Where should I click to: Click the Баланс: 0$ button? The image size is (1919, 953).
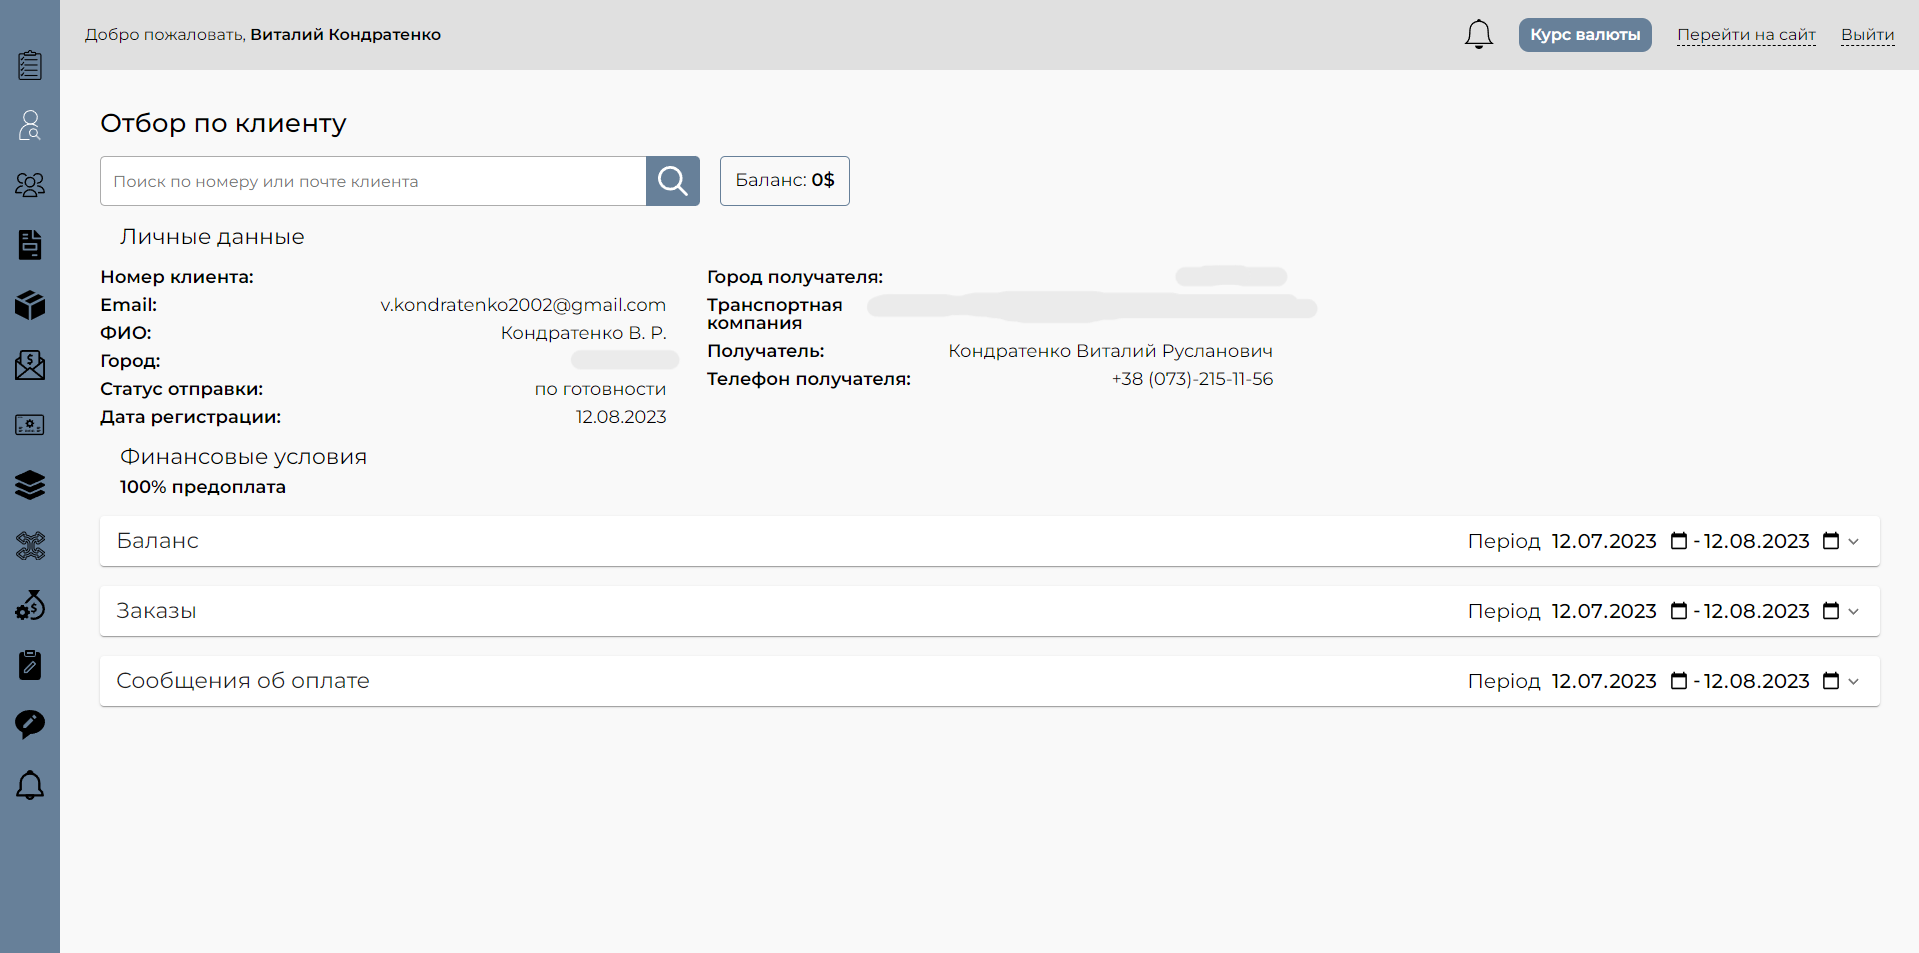785,181
